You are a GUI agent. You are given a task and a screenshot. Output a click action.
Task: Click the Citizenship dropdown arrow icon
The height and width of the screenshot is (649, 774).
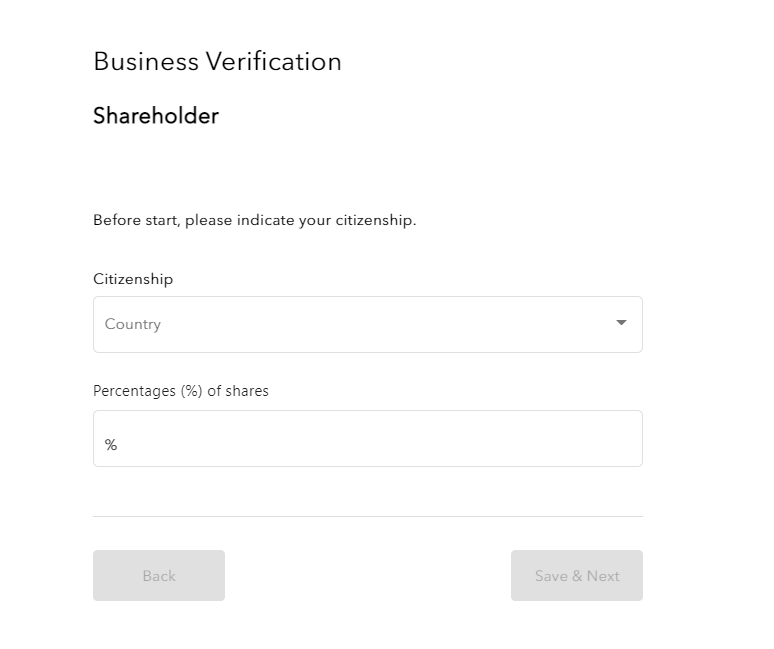click(x=621, y=323)
